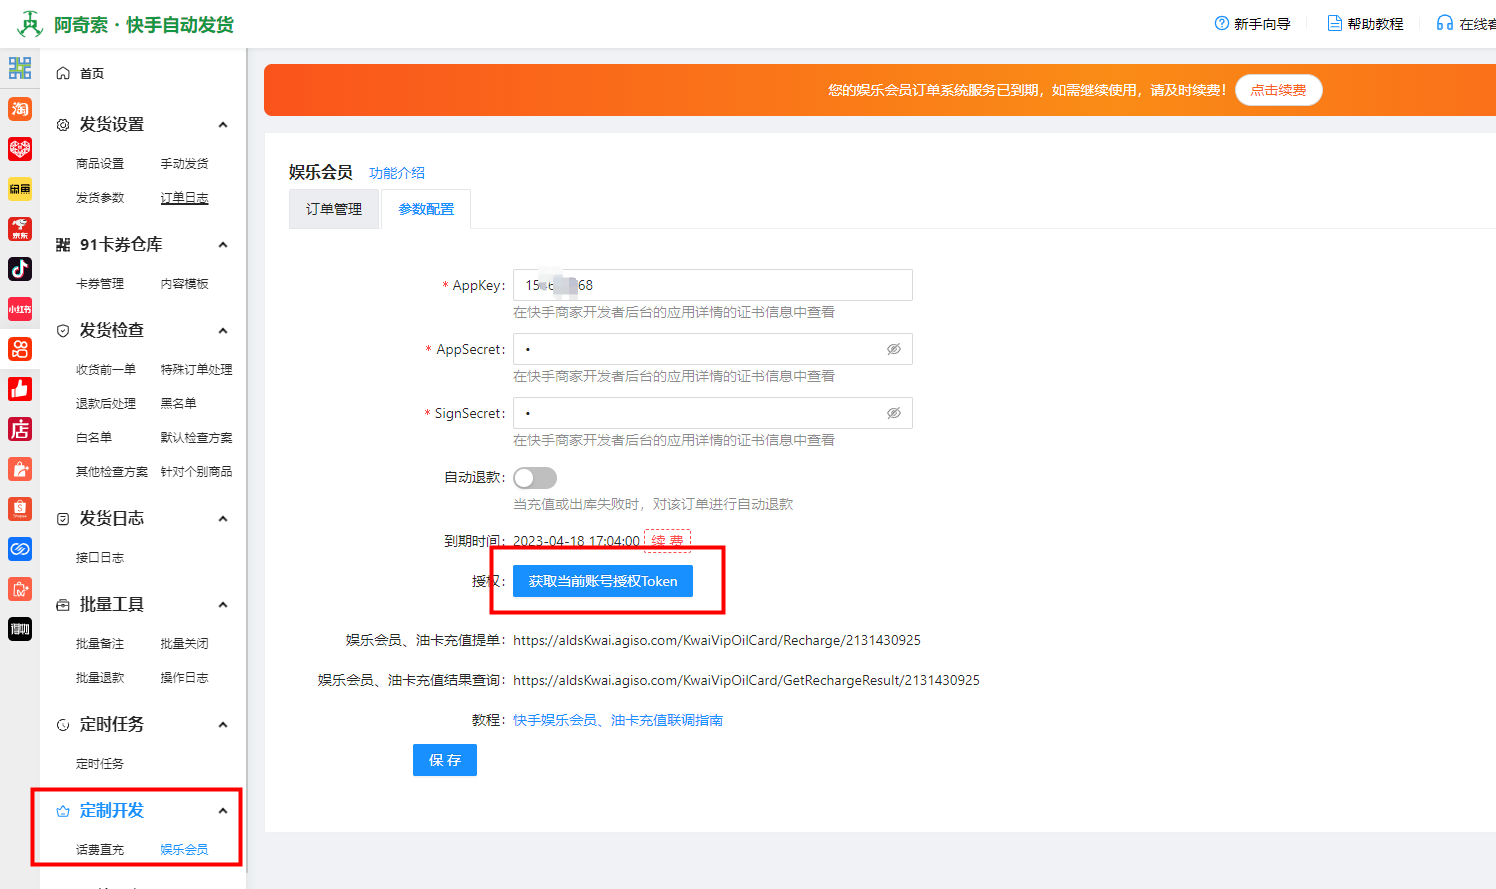Click the Recharge/2131430925 URL text

717,640
